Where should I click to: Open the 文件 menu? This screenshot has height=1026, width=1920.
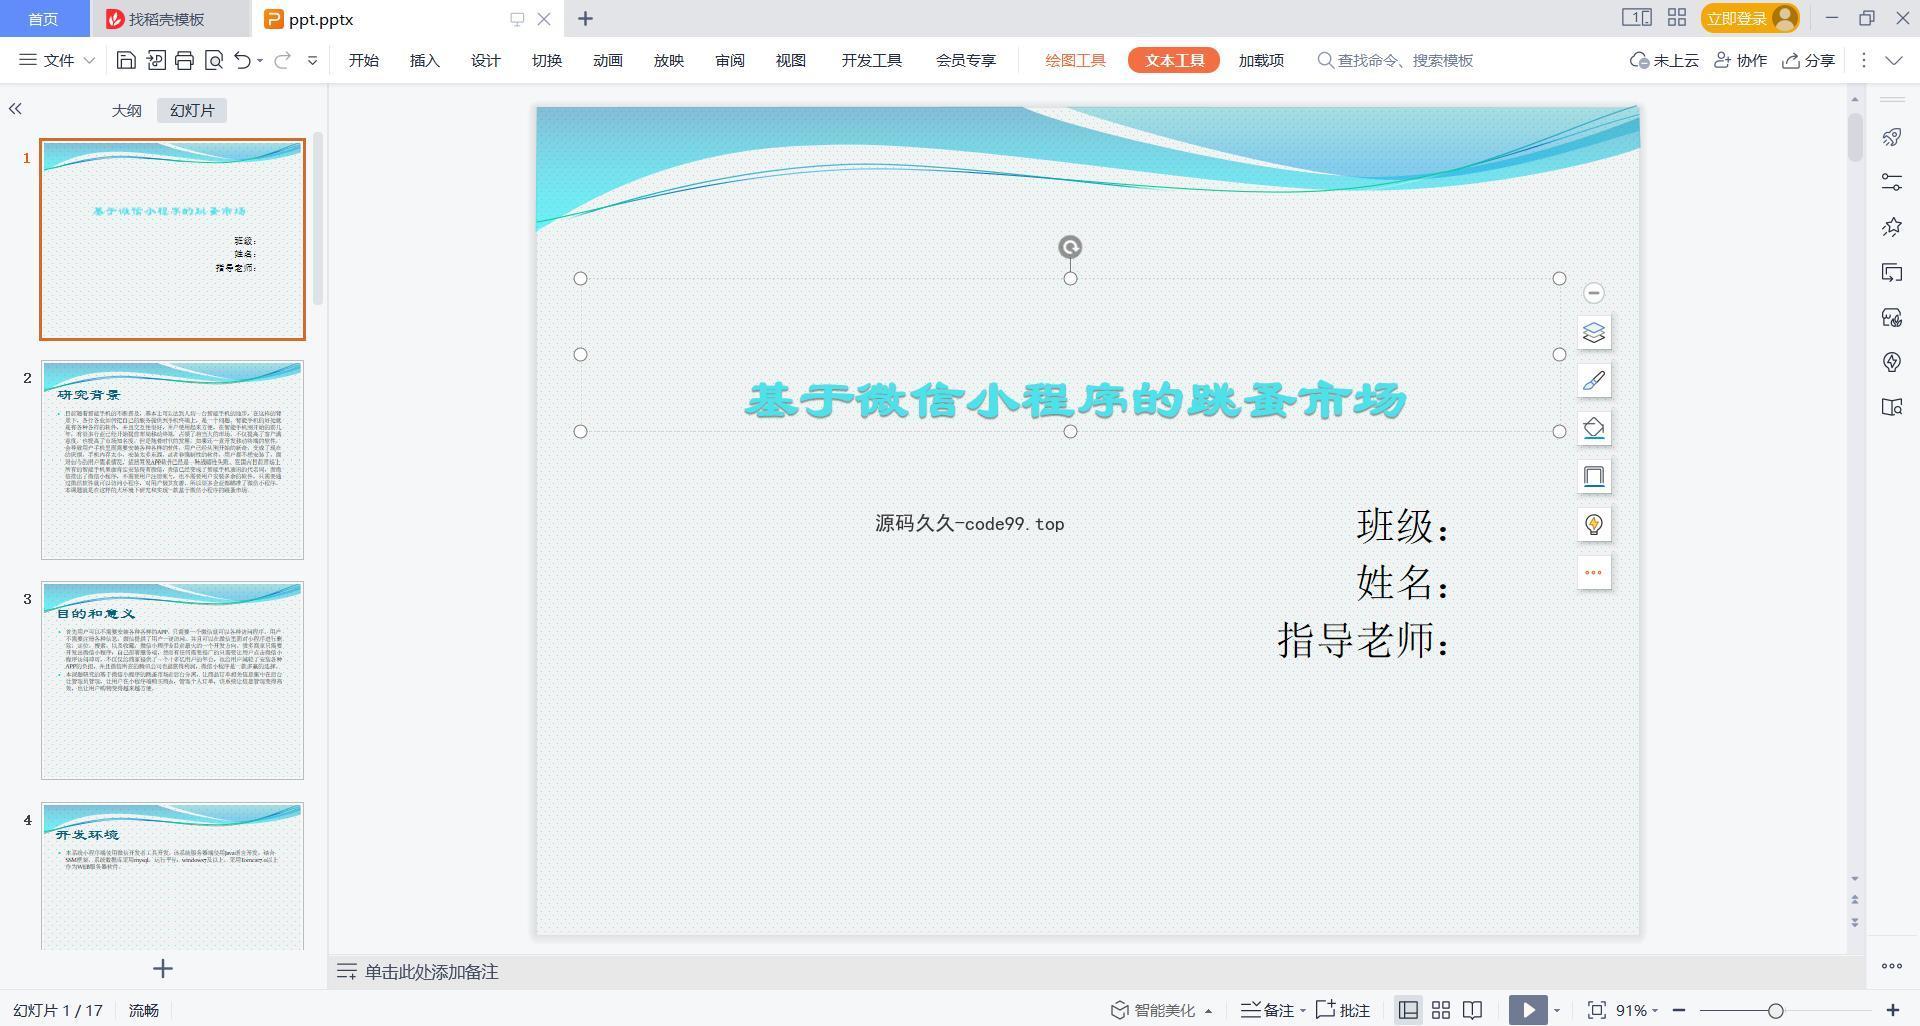tap(57, 60)
